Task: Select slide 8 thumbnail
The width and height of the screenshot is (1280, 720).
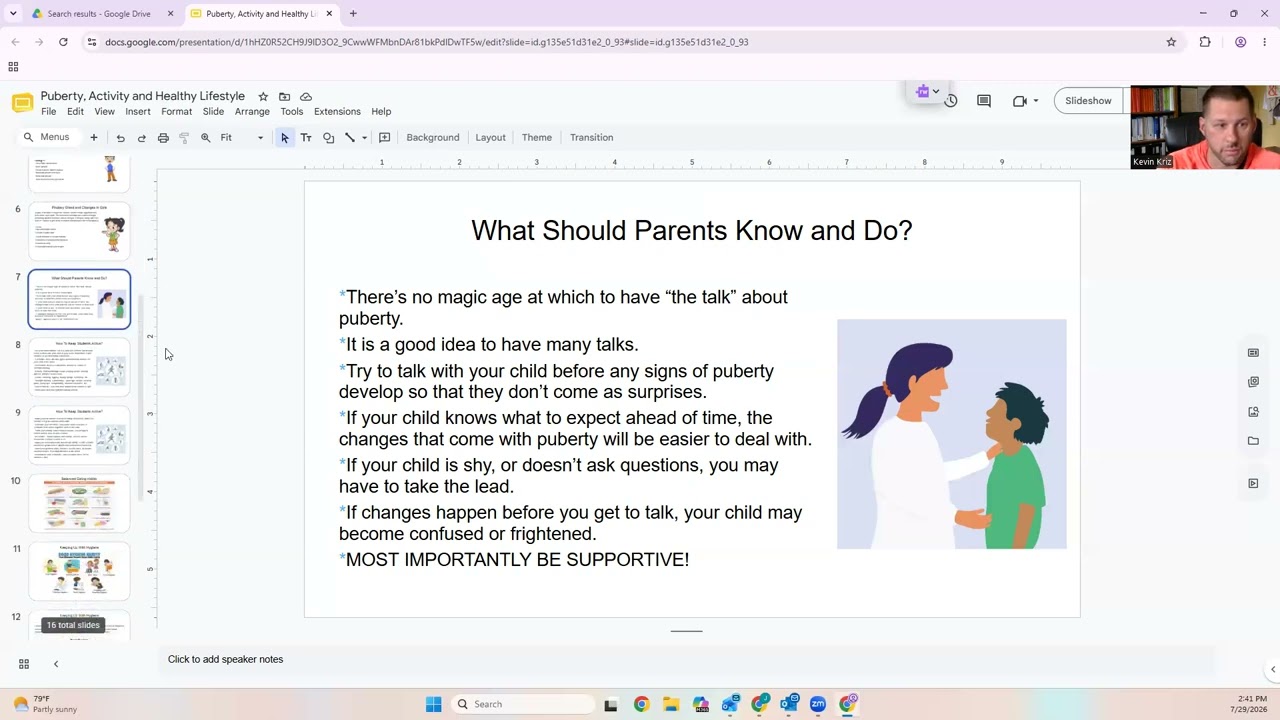Action: tap(79, 367)
